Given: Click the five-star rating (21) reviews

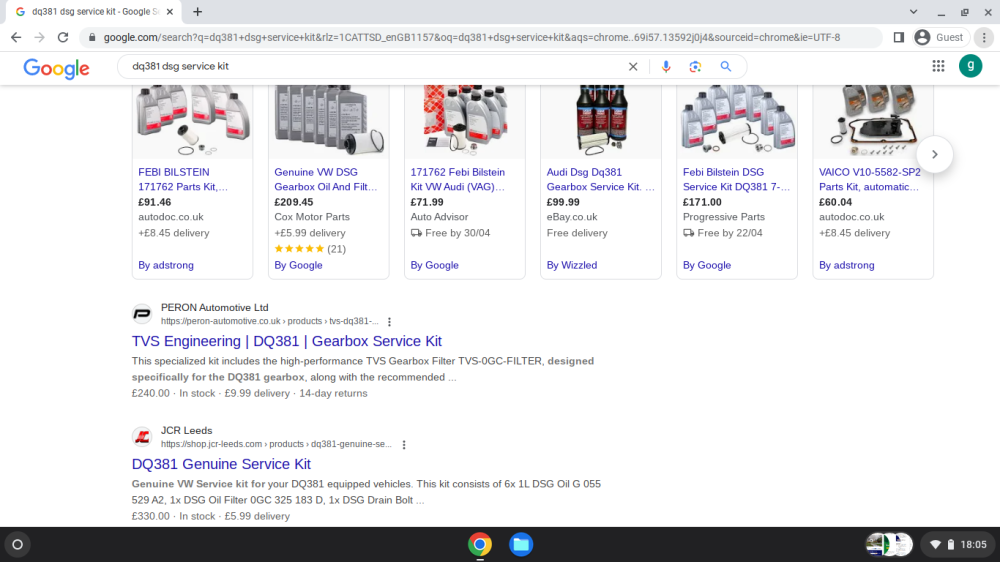Looking at the screenshot, I should click(310, 249).
